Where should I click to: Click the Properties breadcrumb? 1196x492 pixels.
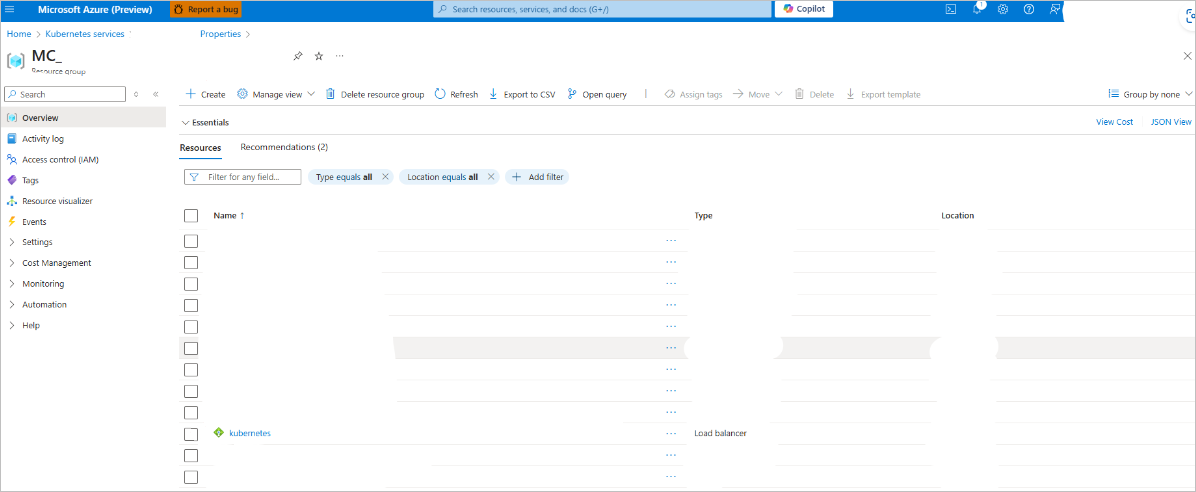pos(220,34)
